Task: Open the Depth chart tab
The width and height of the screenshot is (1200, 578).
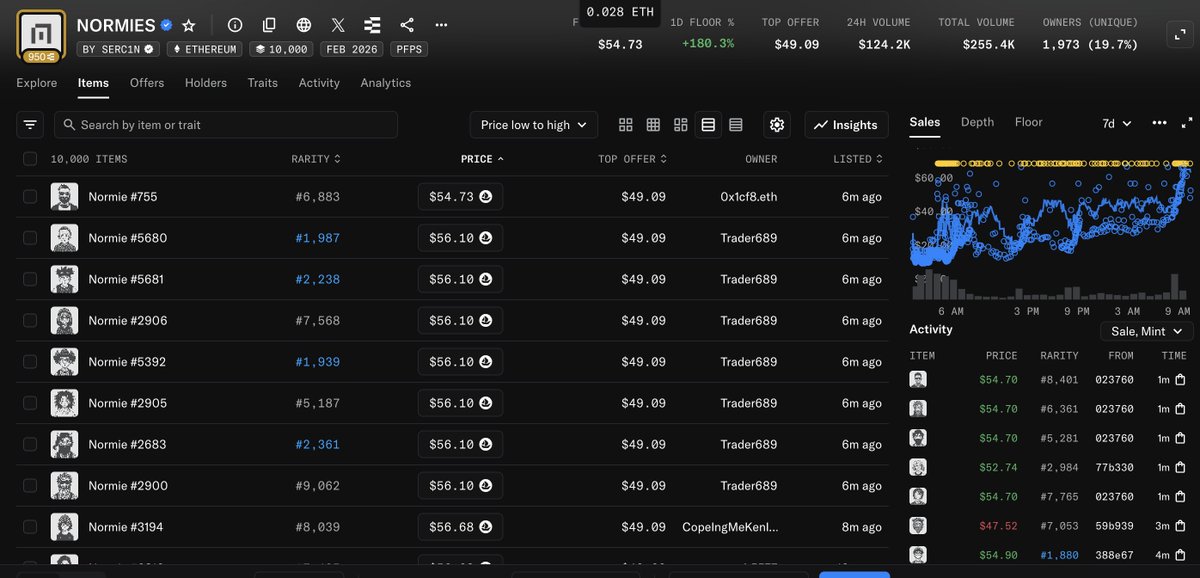Action: [x=977, y=122]
